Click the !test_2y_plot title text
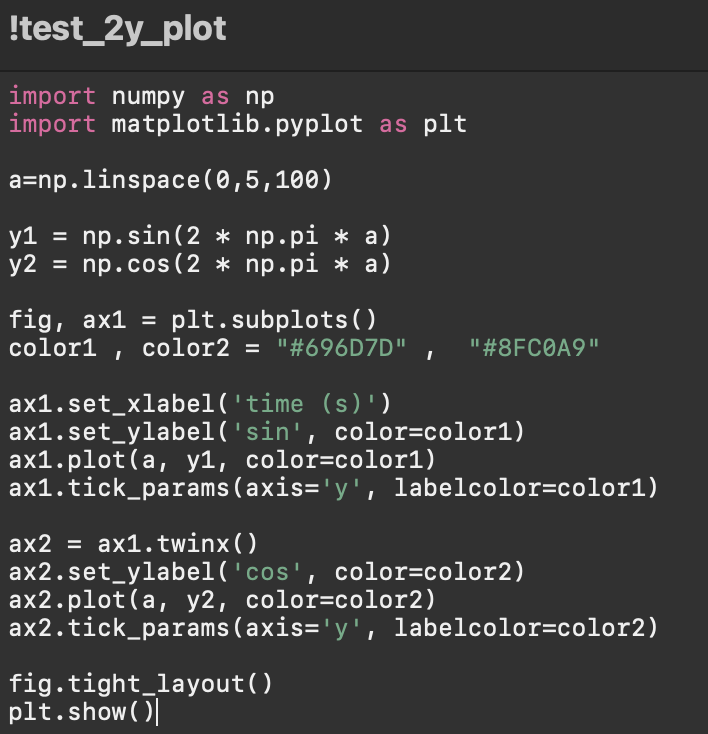 coord(118,29)
